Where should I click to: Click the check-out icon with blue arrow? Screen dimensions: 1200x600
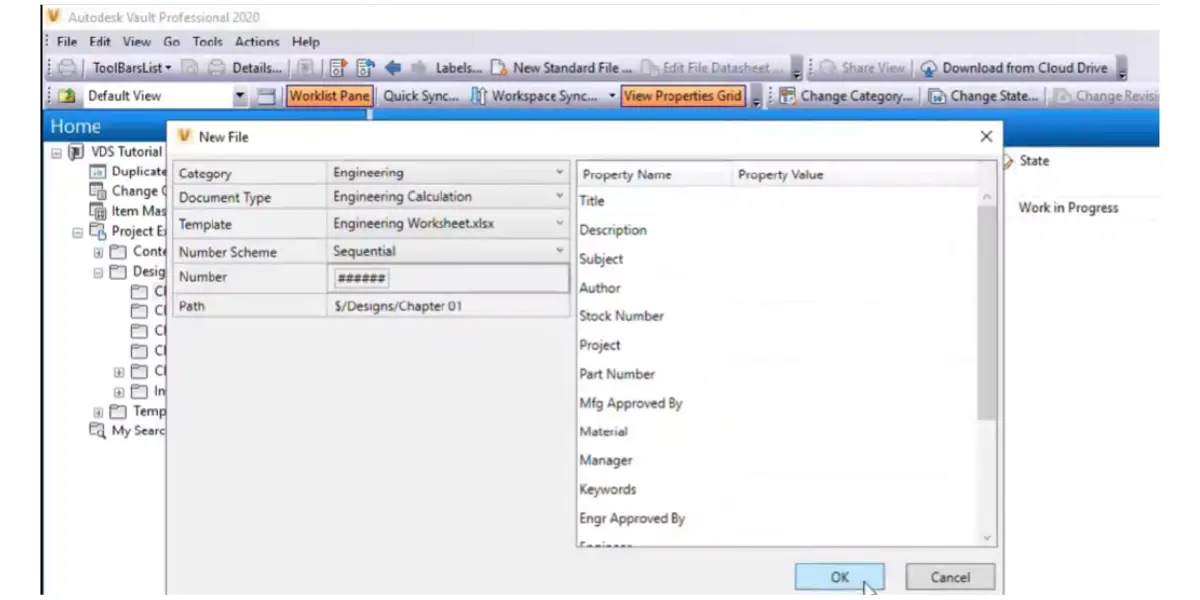tap(365, 68)
